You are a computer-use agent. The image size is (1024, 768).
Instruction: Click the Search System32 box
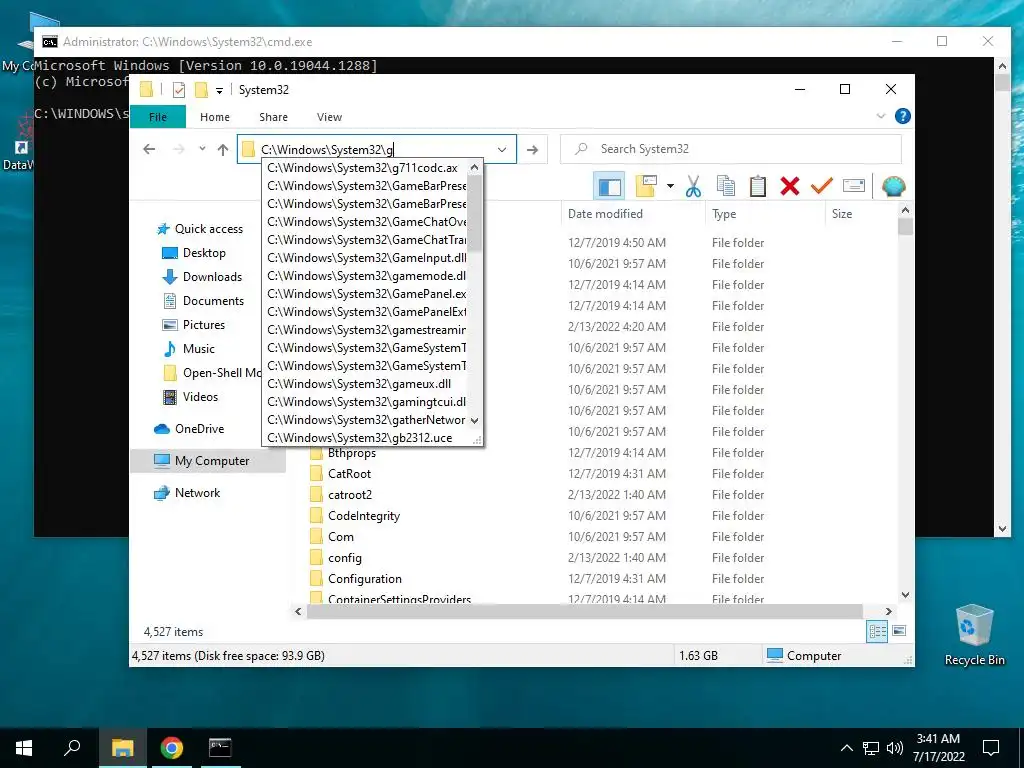point(731,149)
